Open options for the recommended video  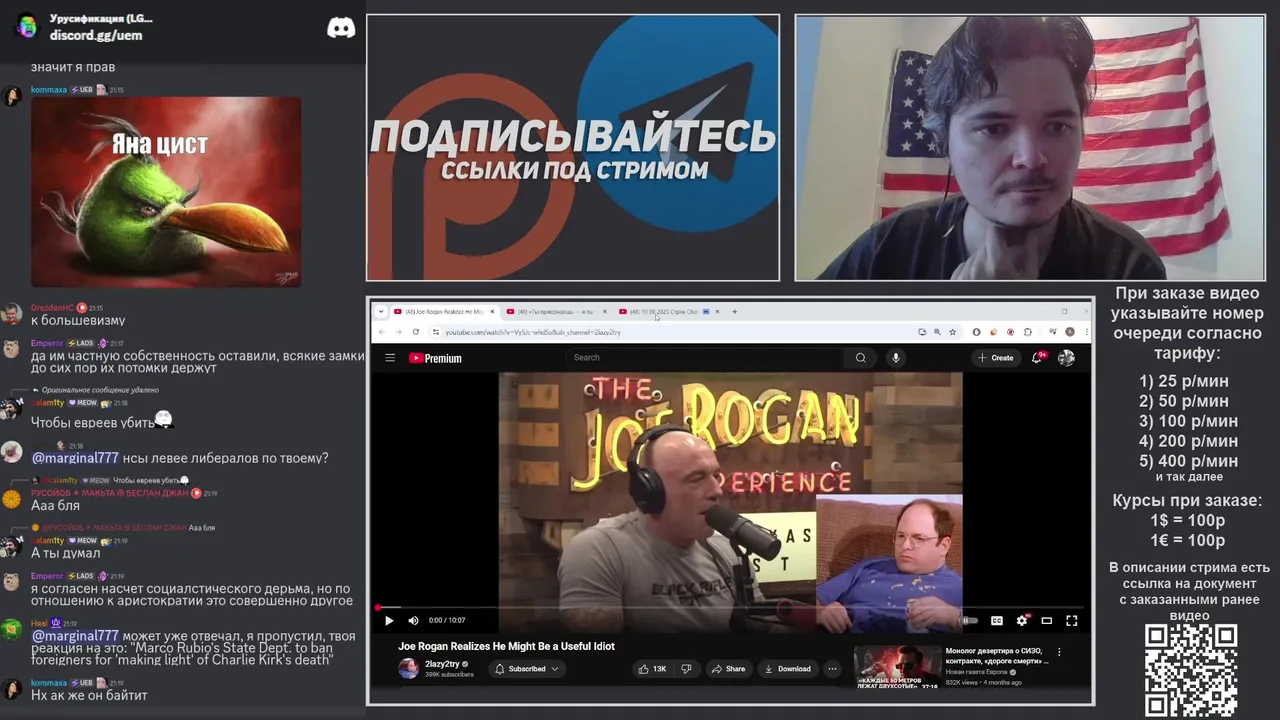point(1059,652)
